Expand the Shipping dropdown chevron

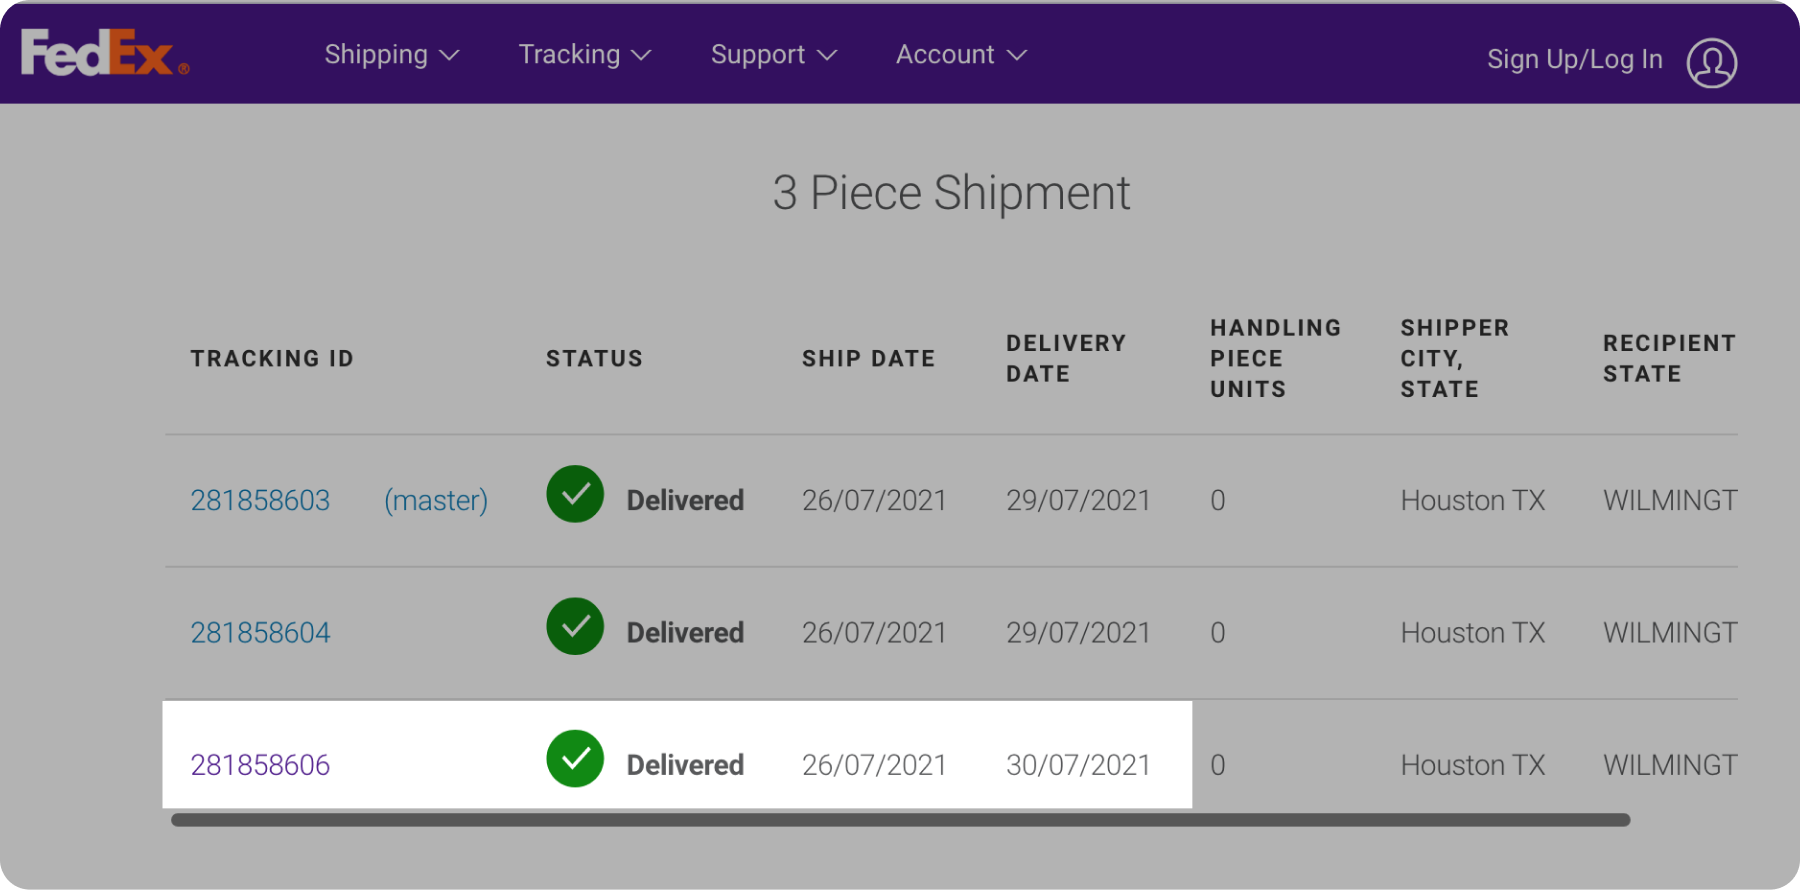pos(450,56)
